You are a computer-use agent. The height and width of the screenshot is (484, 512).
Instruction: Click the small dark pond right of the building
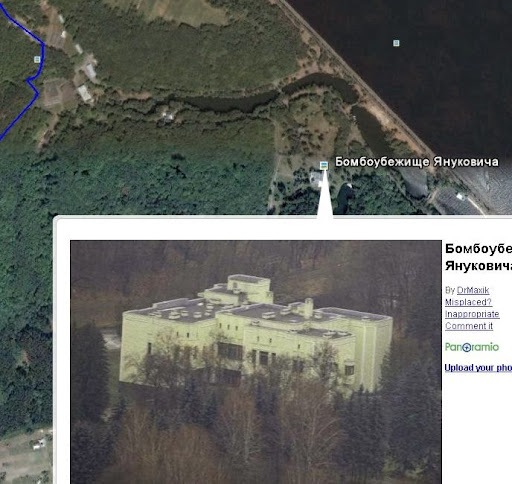(x=344, y=197)
